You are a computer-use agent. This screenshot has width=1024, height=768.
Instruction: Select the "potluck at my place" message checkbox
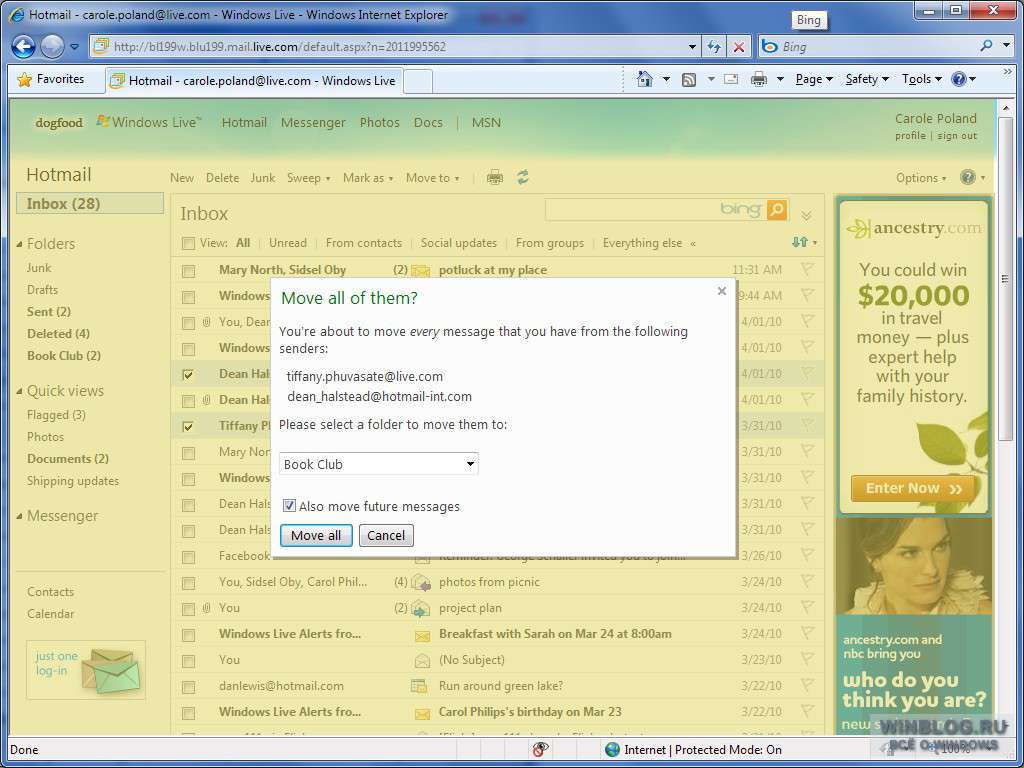(x=189, y=270)
